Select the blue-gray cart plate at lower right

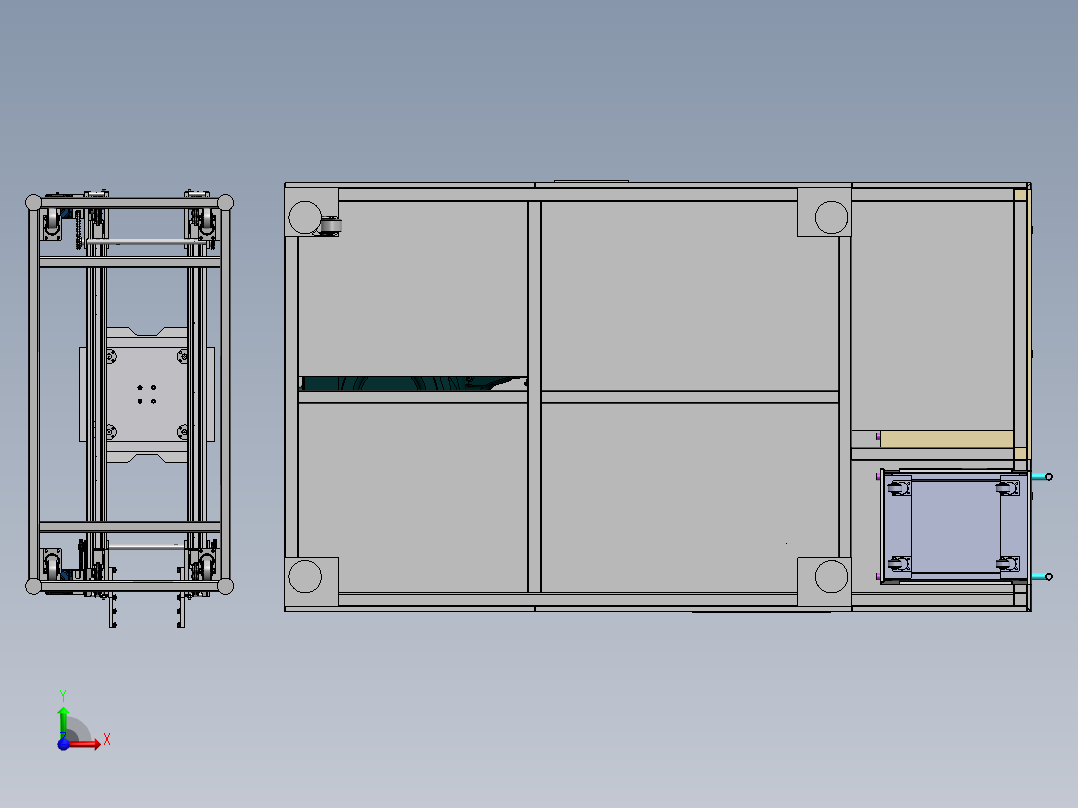click(x=956, y=527)
